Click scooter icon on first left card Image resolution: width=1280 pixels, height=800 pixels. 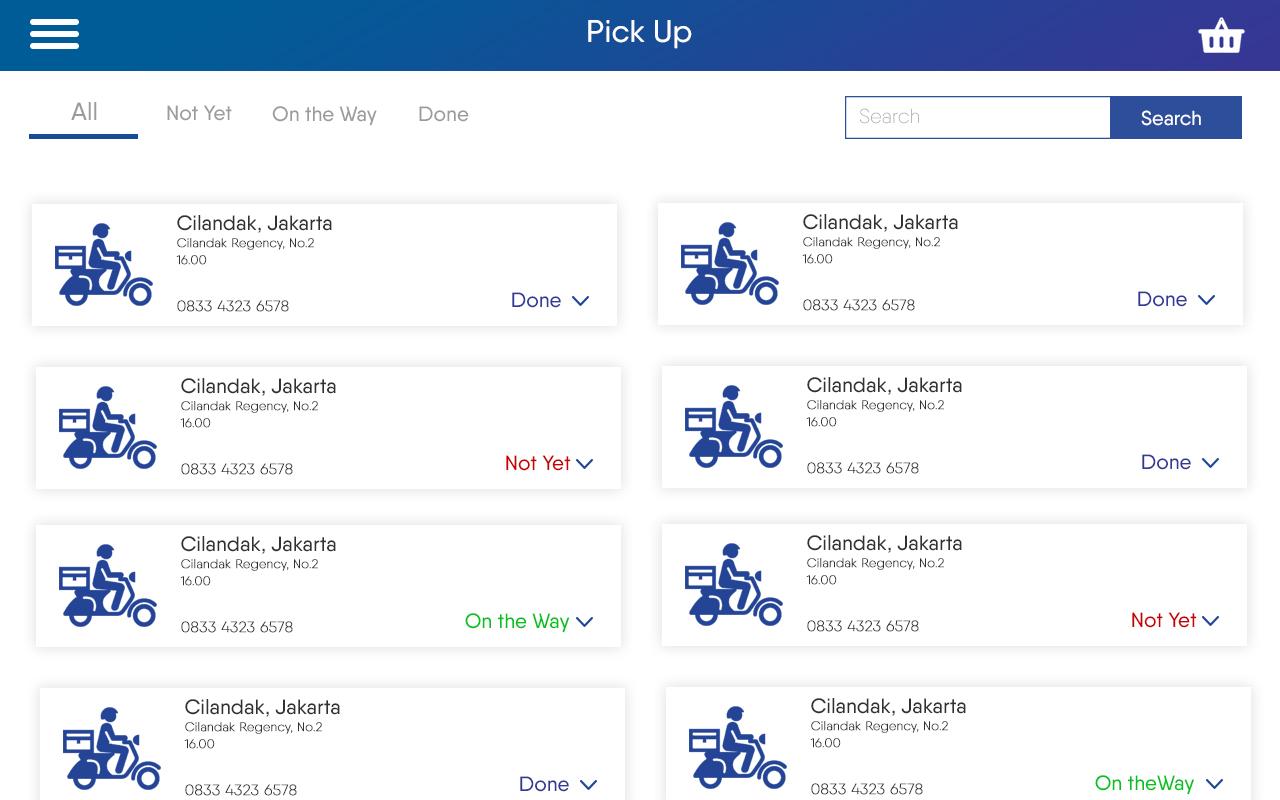coord(104,265)
